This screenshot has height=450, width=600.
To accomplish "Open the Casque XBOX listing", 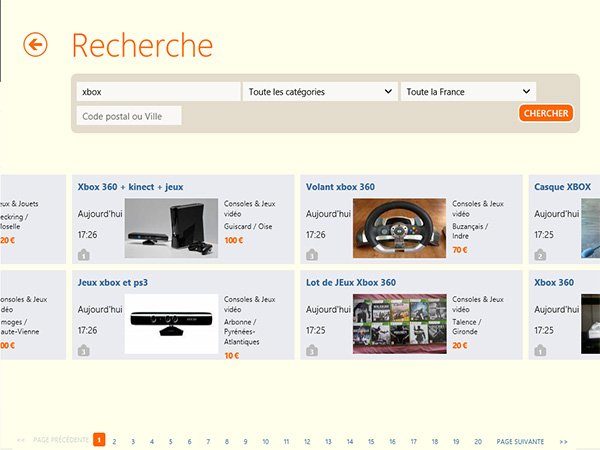I will coord(562,187).
